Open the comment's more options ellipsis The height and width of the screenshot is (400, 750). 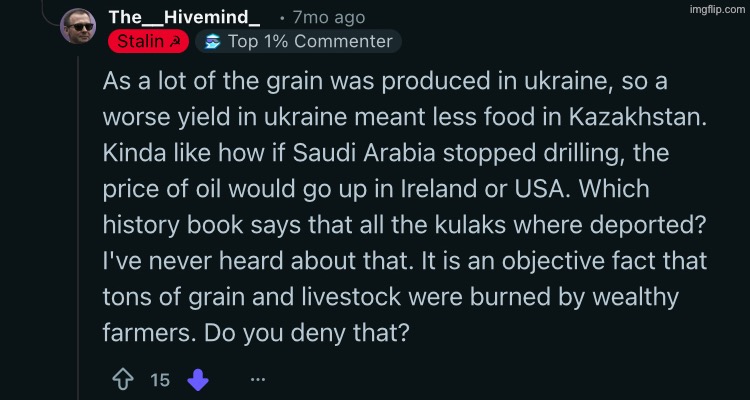[x=258, y=379]
